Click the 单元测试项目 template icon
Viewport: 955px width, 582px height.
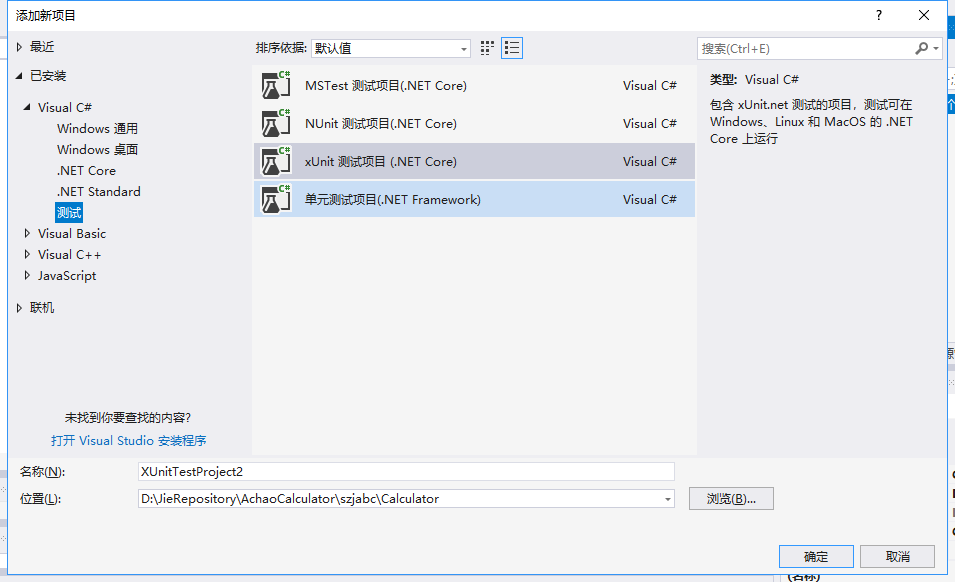click(x=276, y=199)
